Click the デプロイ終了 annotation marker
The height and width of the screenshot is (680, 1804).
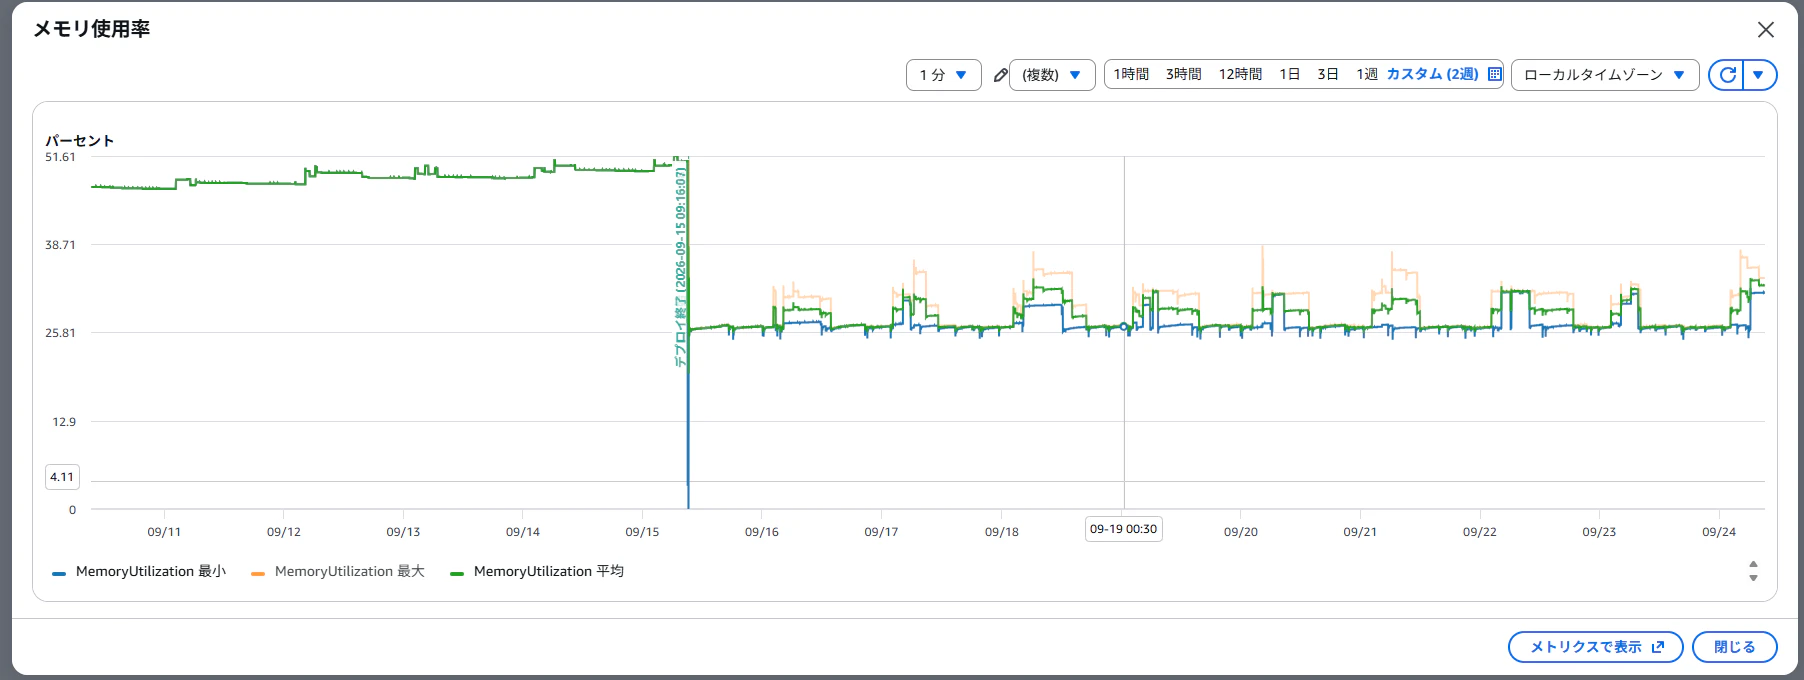681,267
